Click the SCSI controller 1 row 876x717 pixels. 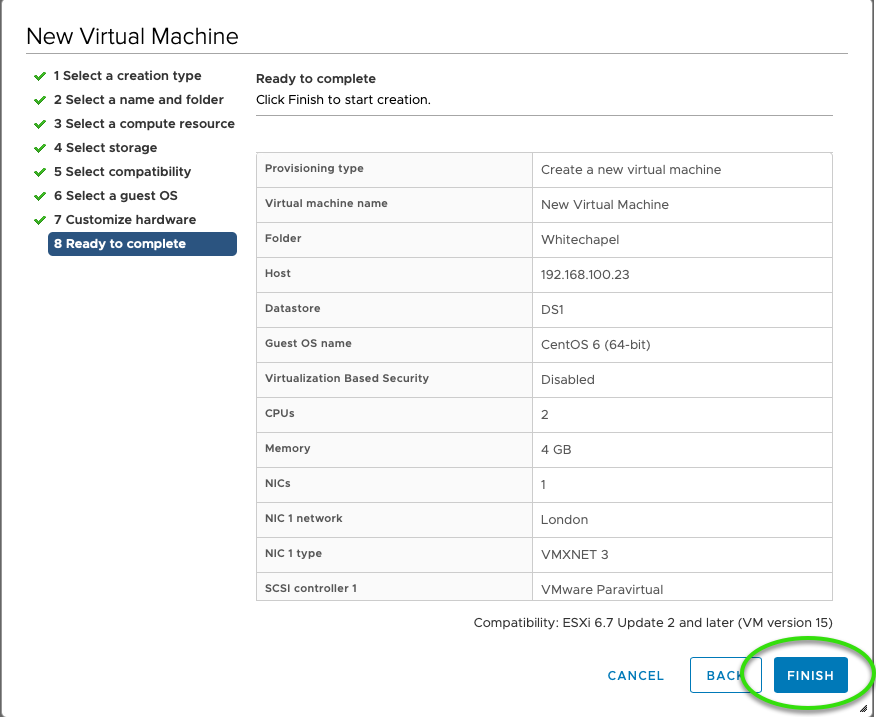pyautogui.click(x=544, y=587)
